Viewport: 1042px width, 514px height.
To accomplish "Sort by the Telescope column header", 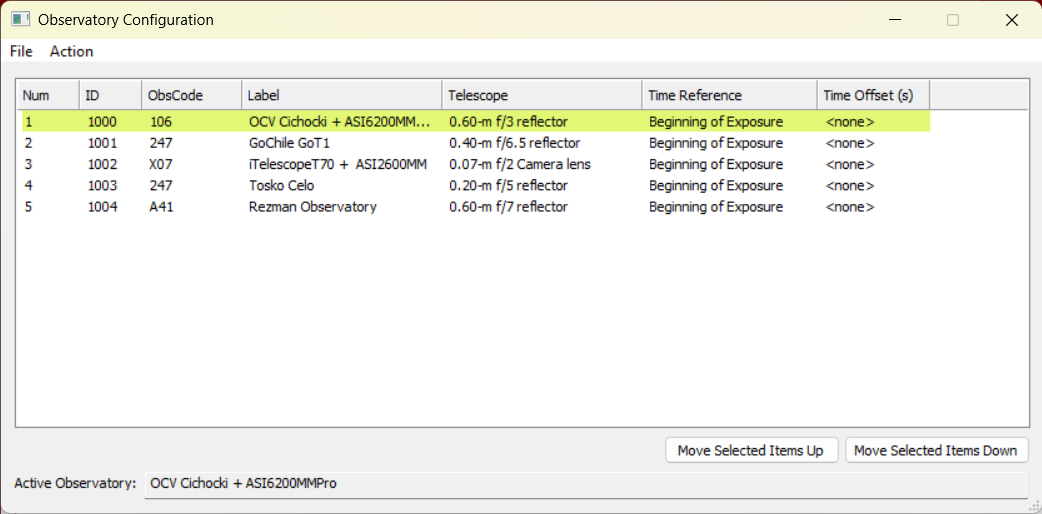I will point(542,95).
